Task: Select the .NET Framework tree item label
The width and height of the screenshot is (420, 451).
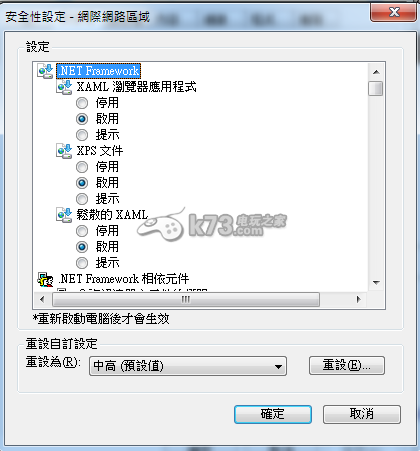Action: tap(99, 71)
